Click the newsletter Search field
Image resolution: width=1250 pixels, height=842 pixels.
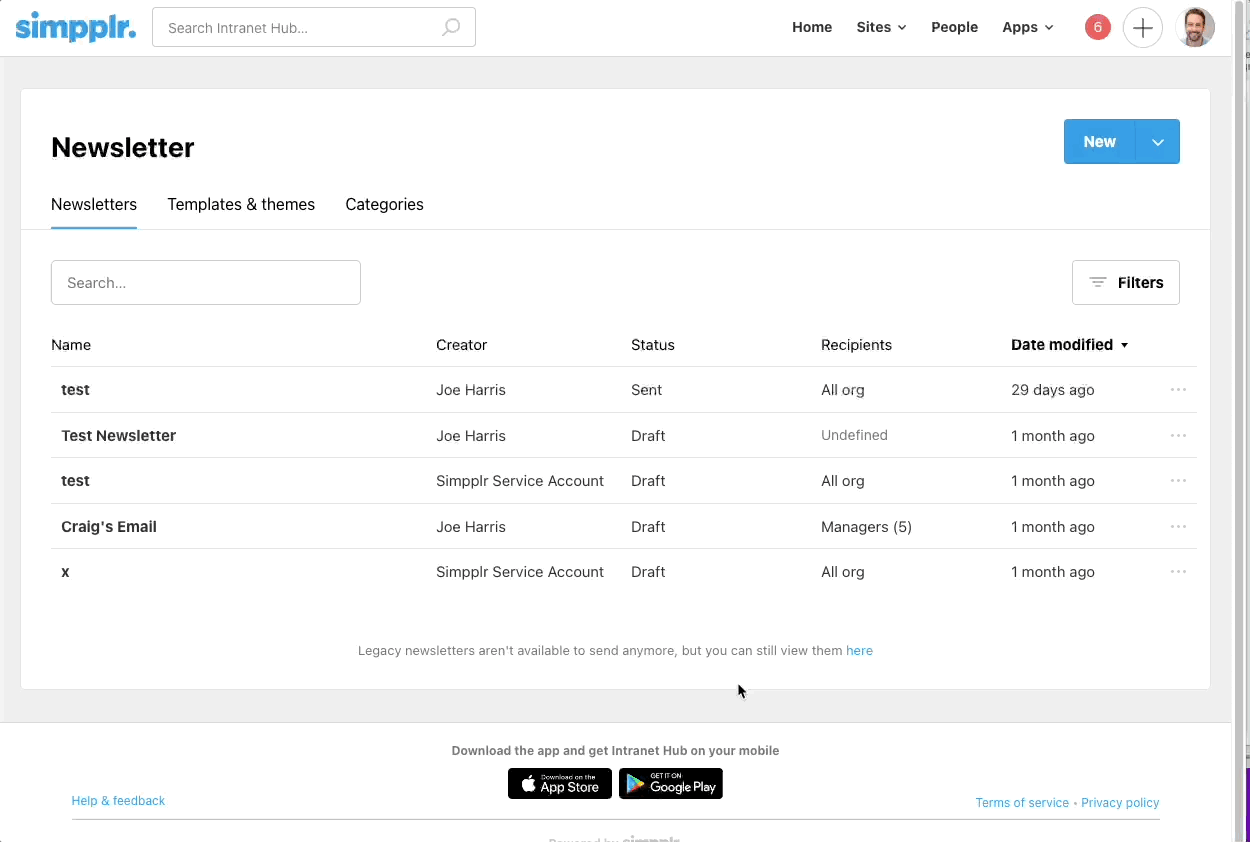206,283
